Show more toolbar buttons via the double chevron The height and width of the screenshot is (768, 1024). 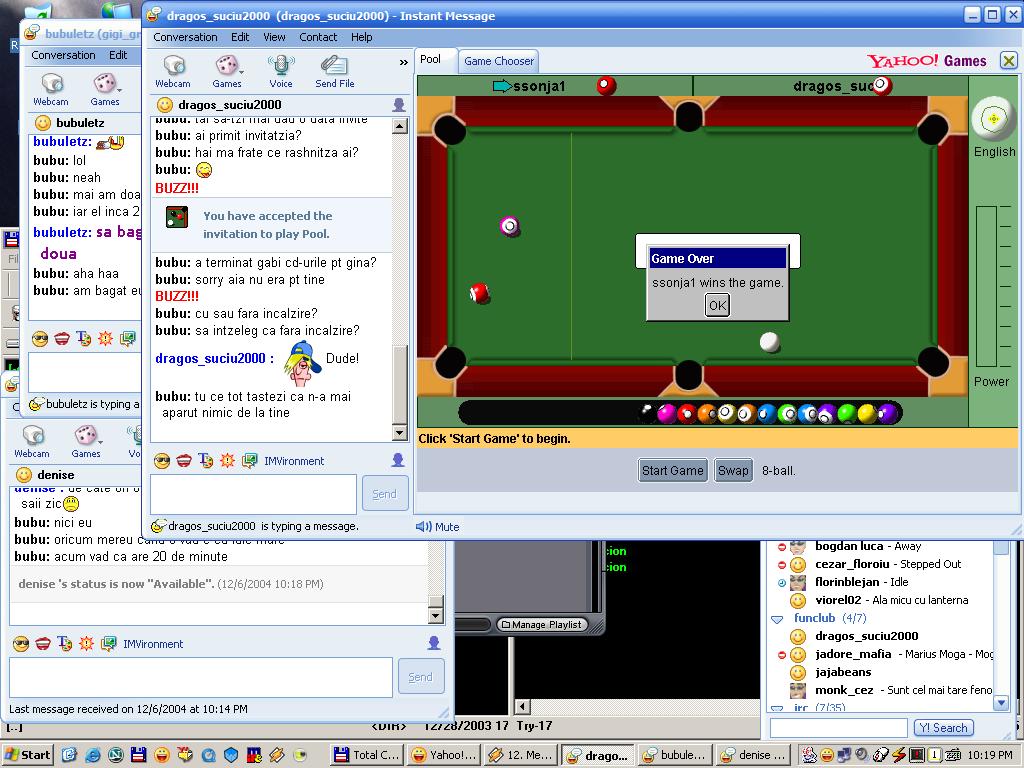pyautogui.click(x=404, y=63)
